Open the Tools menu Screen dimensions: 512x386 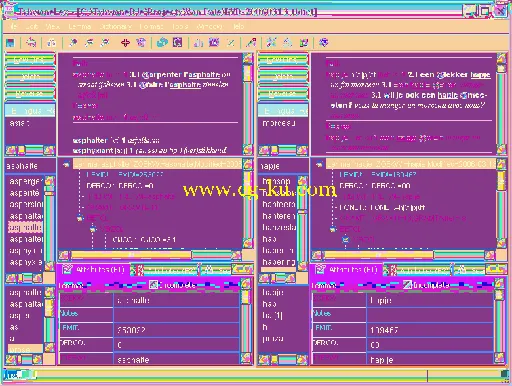(x=180, y=26)
